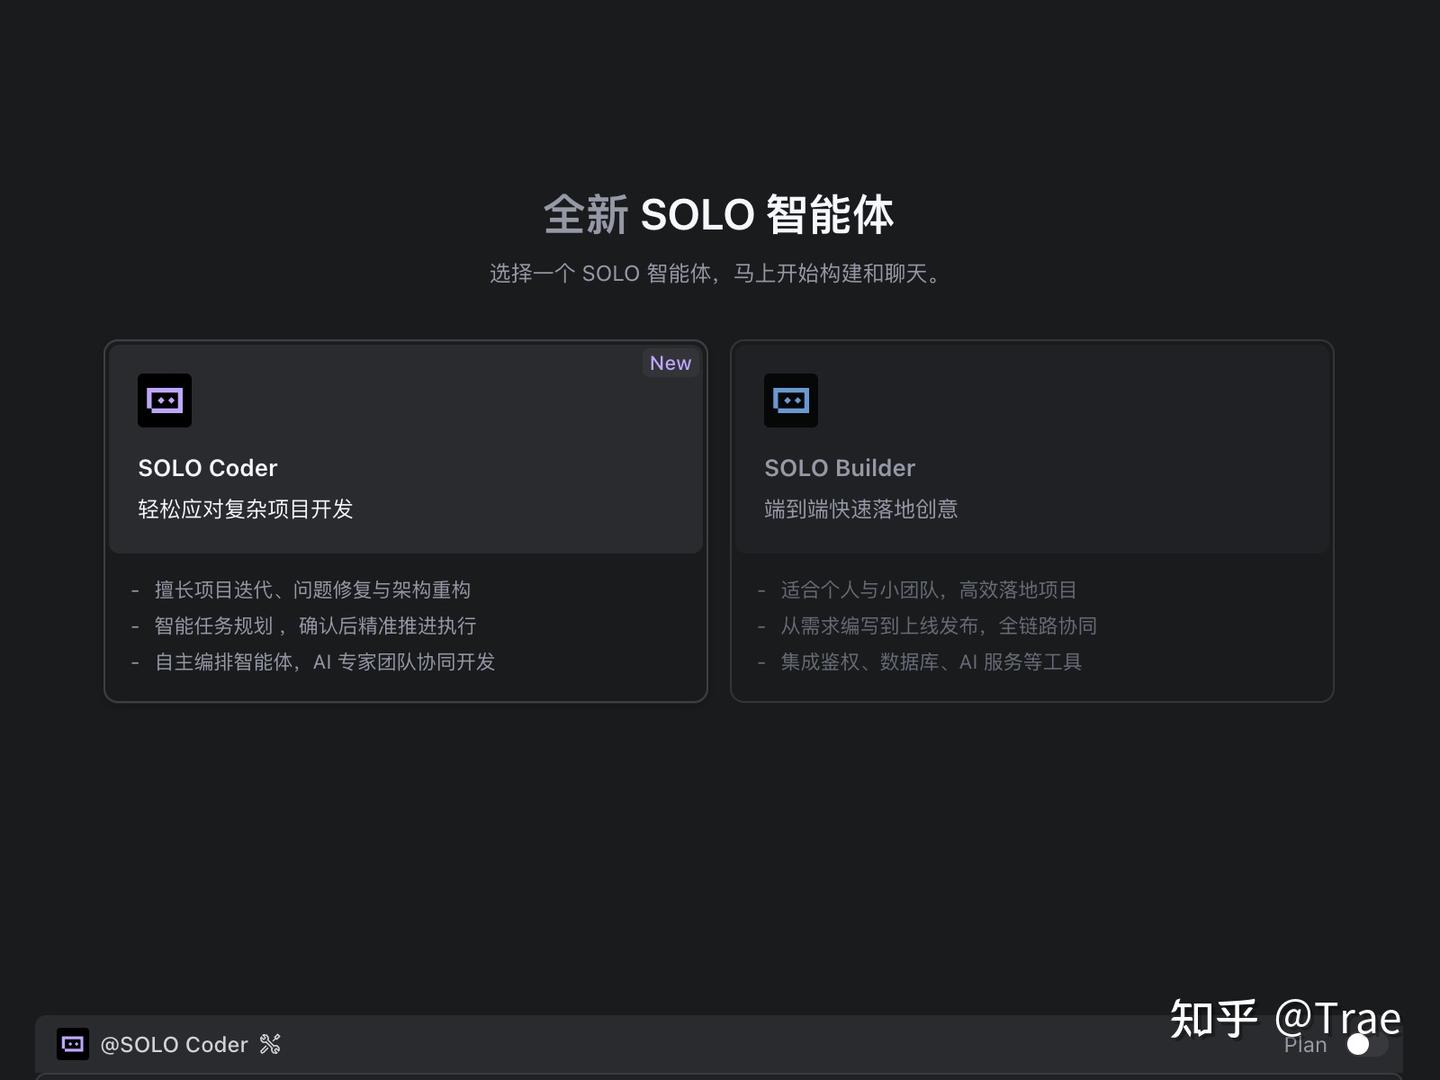Expand the SOLO Builder card details
Image resolution: width=1440 pixels, height=1080 pixels.
pyautogui.click(x=1032, y=448)
